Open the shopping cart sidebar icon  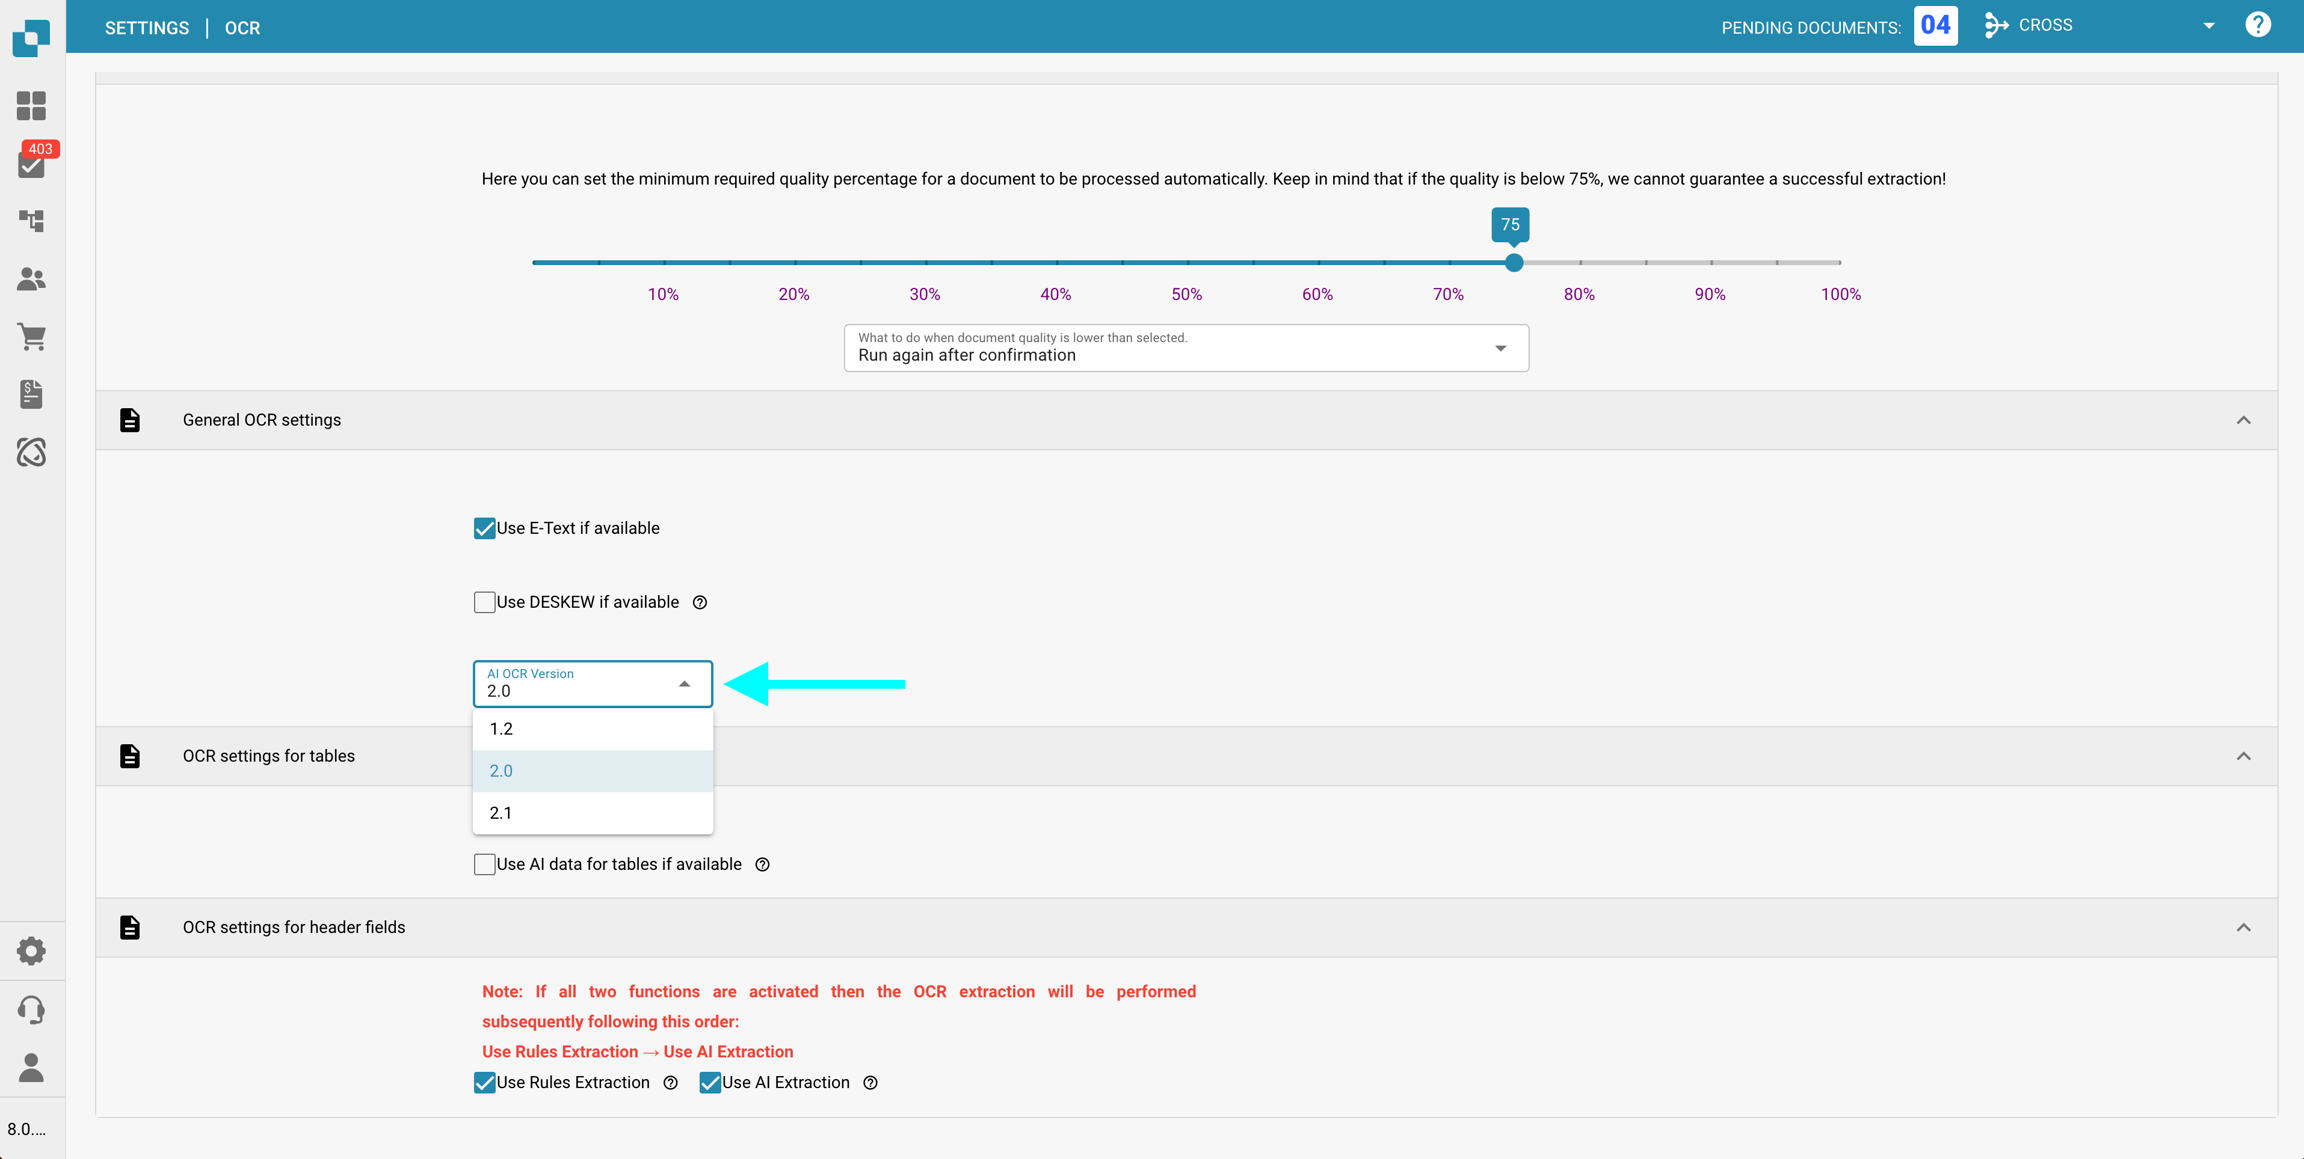(31, 337)
